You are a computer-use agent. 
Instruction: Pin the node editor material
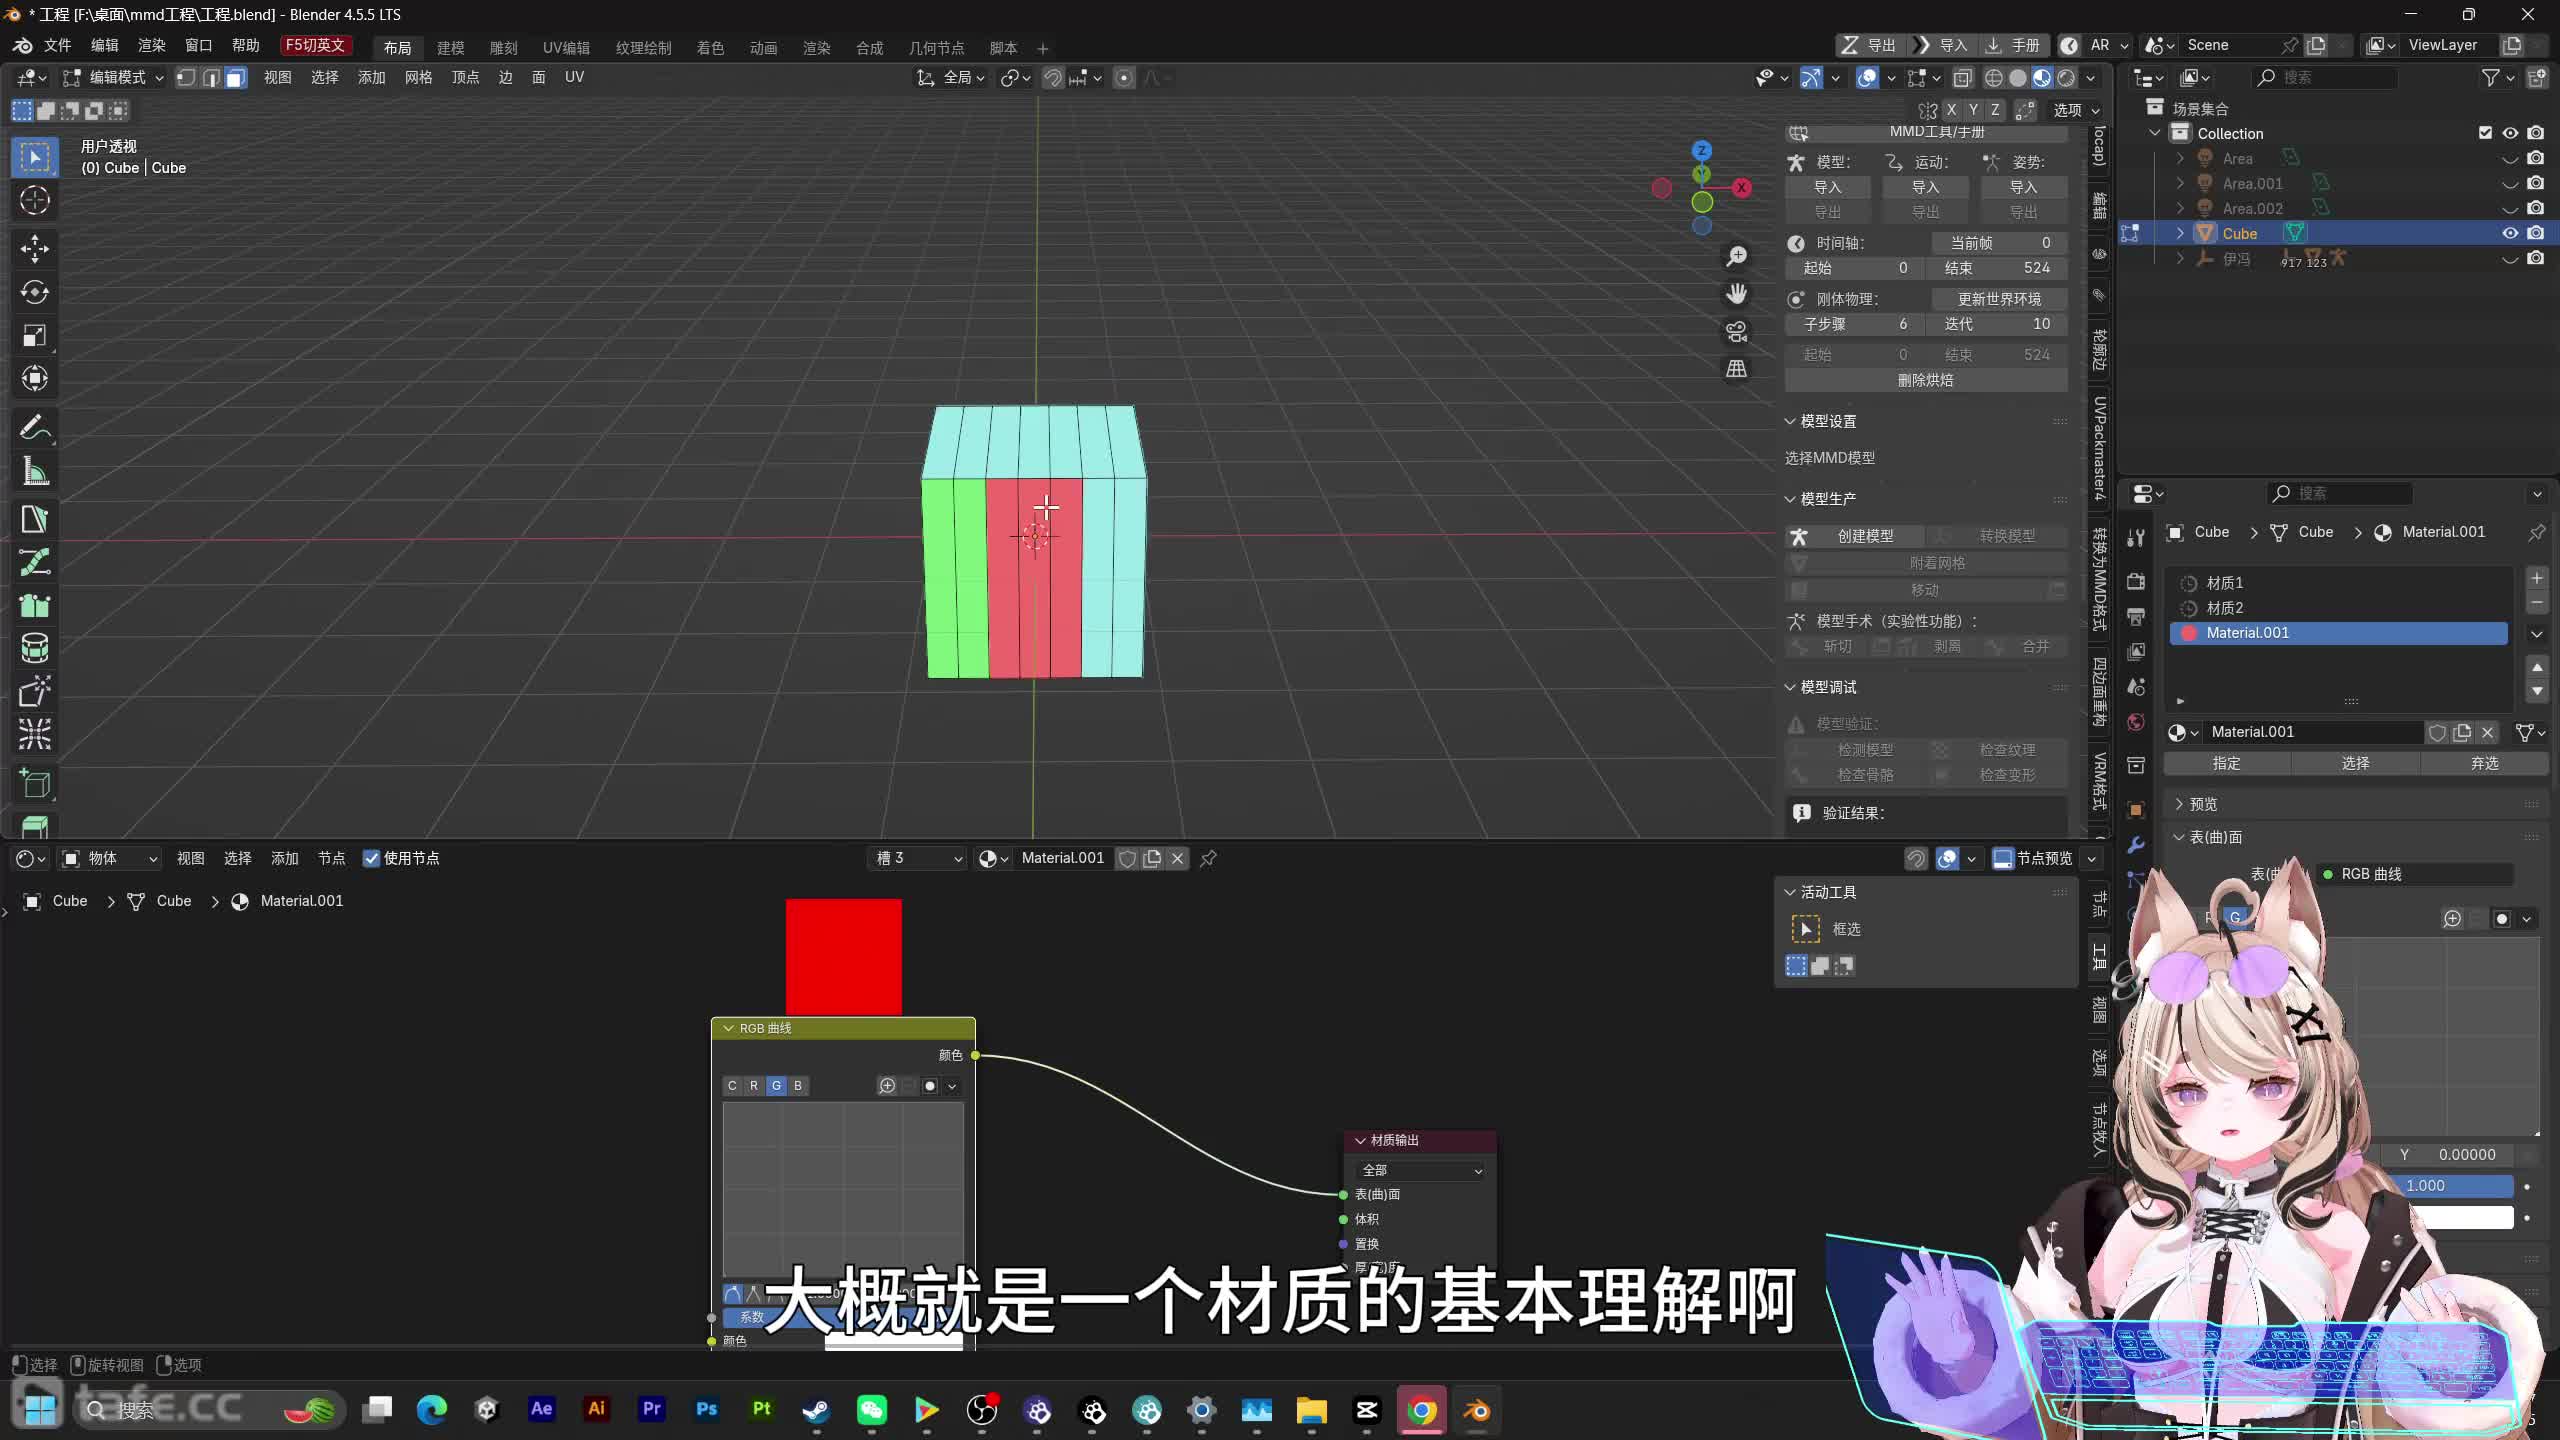pyautogui.click(x=1208, y=858)
